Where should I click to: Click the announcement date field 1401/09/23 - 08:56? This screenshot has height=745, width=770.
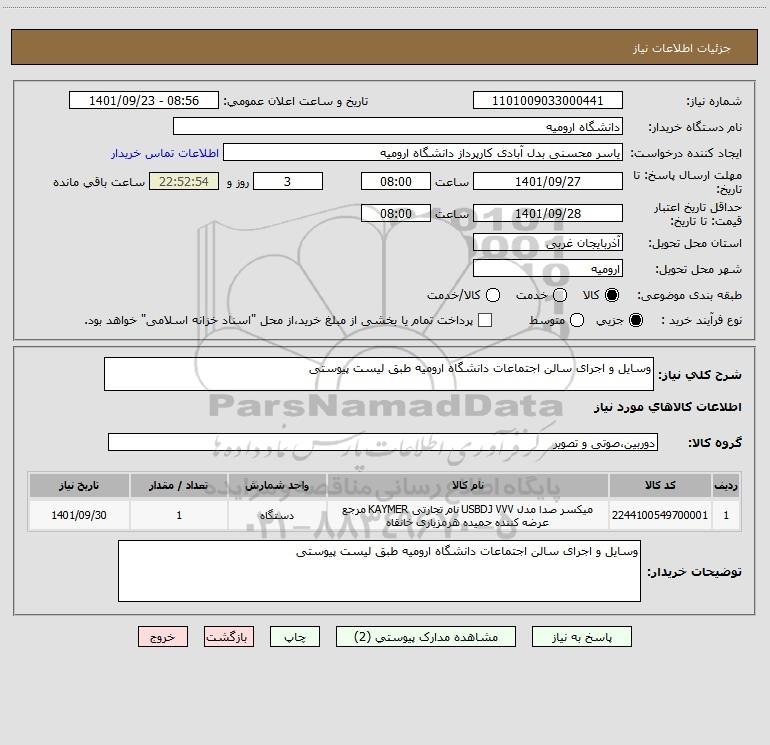pos(144,100)
